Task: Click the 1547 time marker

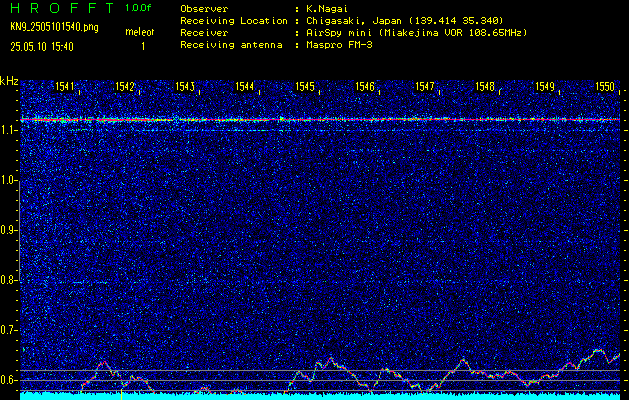Action: [424, 86]
